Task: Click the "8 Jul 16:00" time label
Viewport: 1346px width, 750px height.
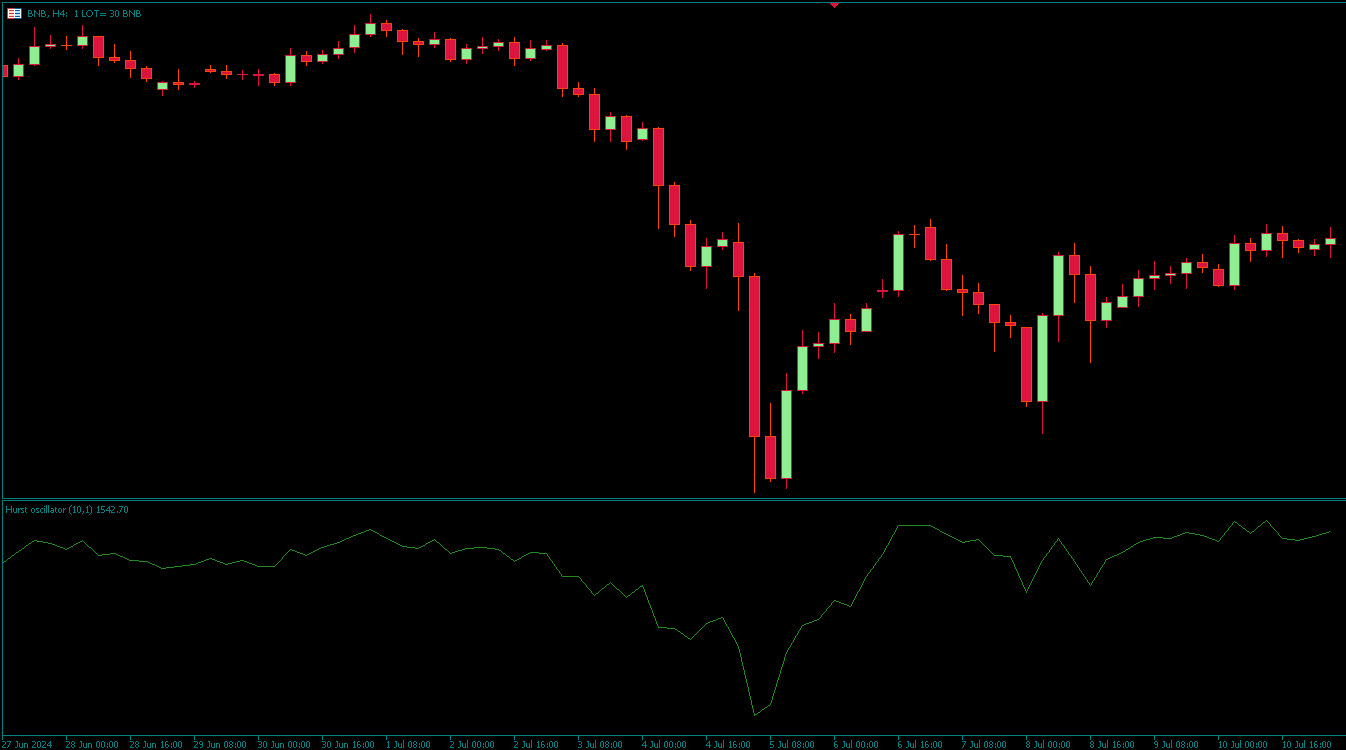Action: point(1112,744)
